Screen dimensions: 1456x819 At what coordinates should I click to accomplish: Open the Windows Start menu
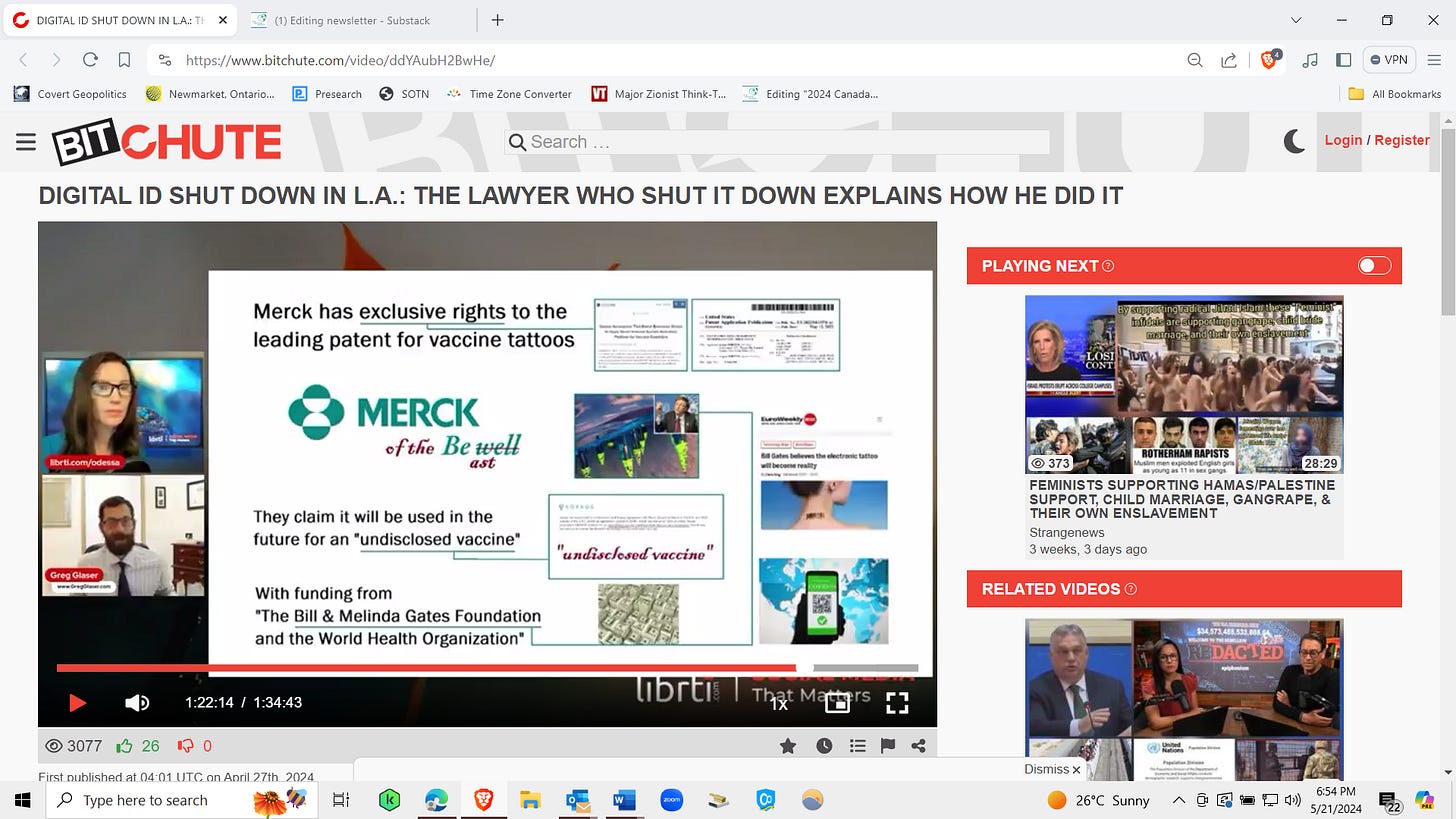pos(22,800)
